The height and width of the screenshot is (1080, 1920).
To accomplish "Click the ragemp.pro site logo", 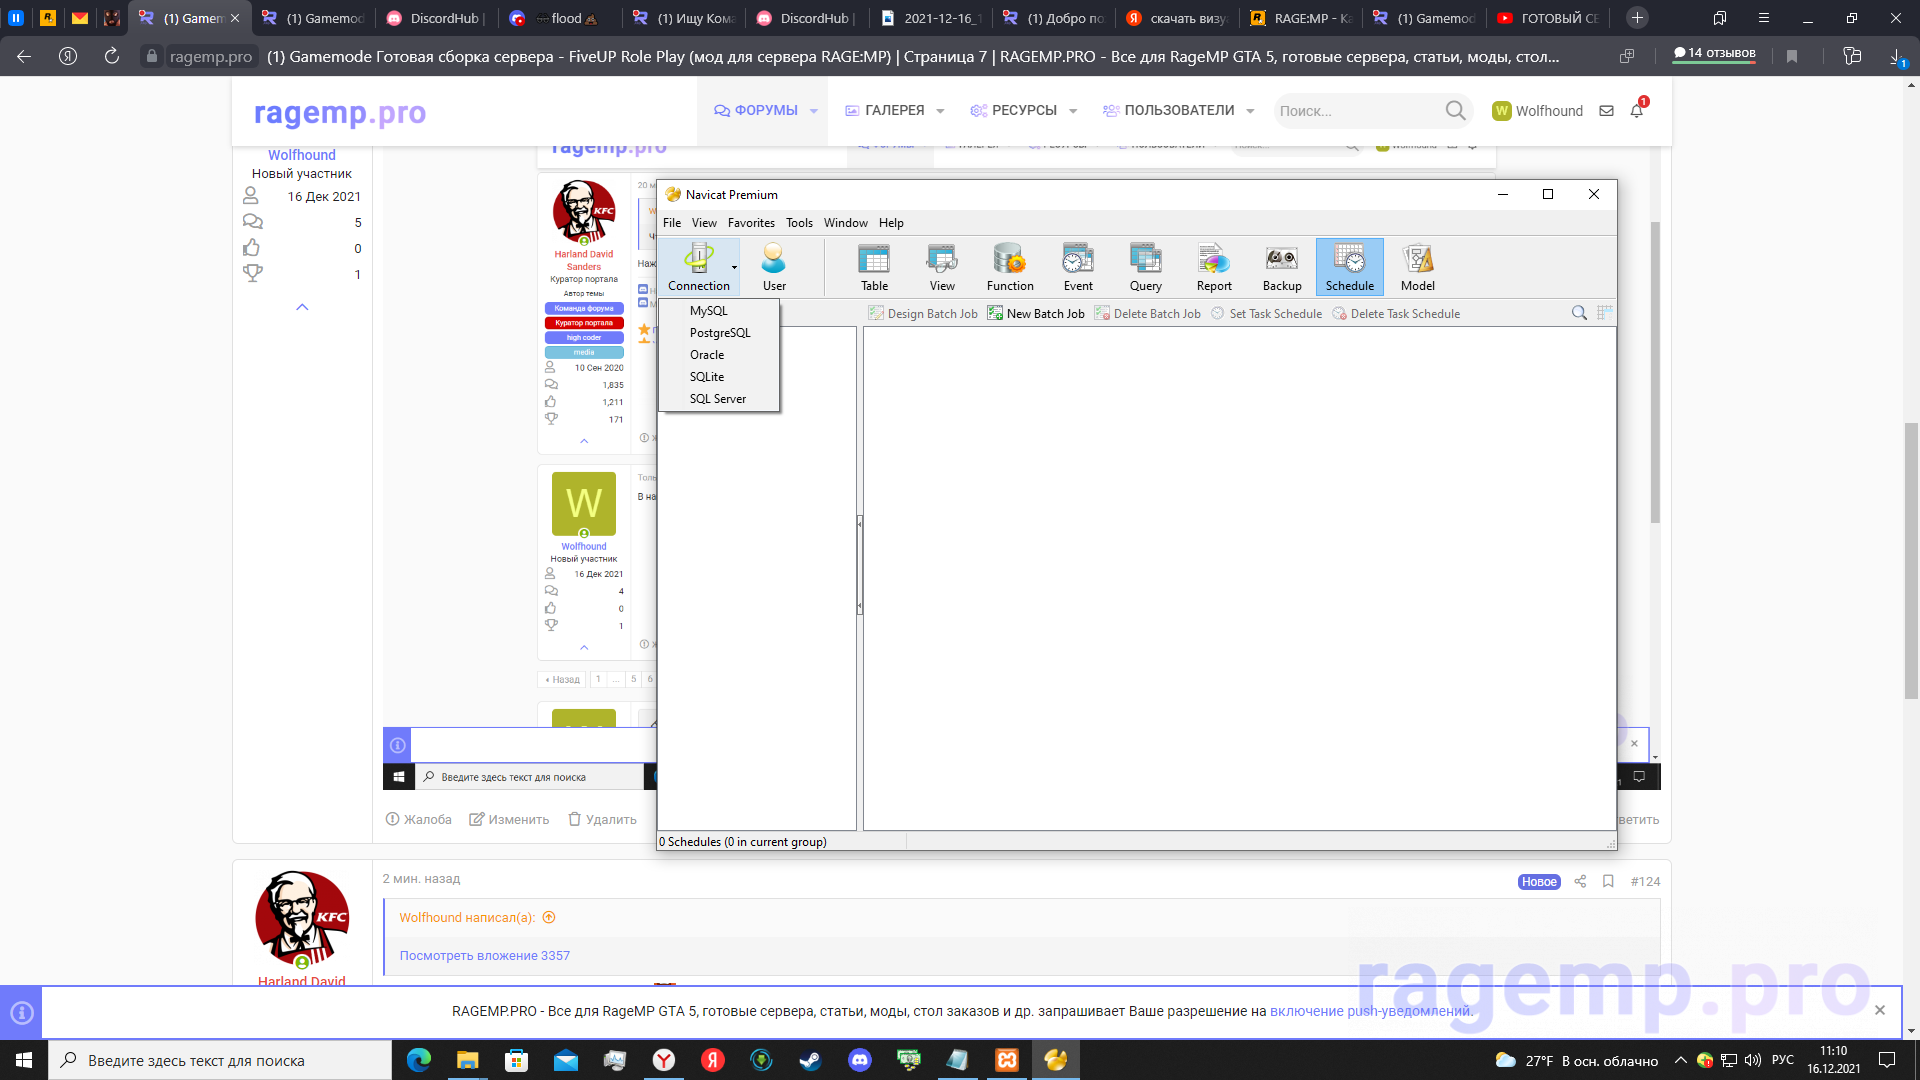I will pos(340,113).
